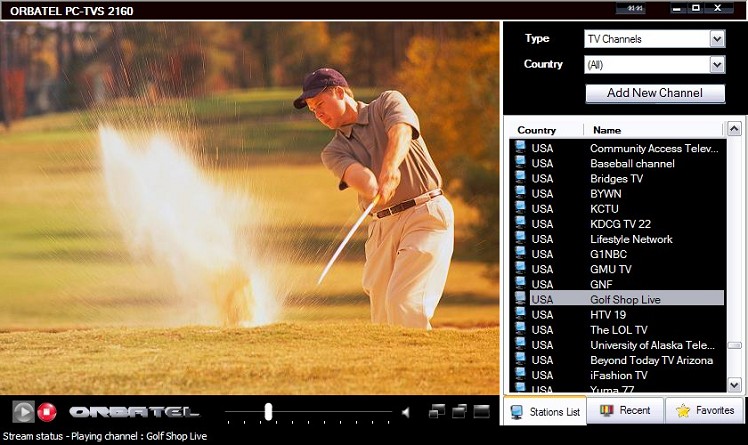The height and width of the screenshot is (445, 748).
Task: Open the Stations List tab
Action: 545,411
